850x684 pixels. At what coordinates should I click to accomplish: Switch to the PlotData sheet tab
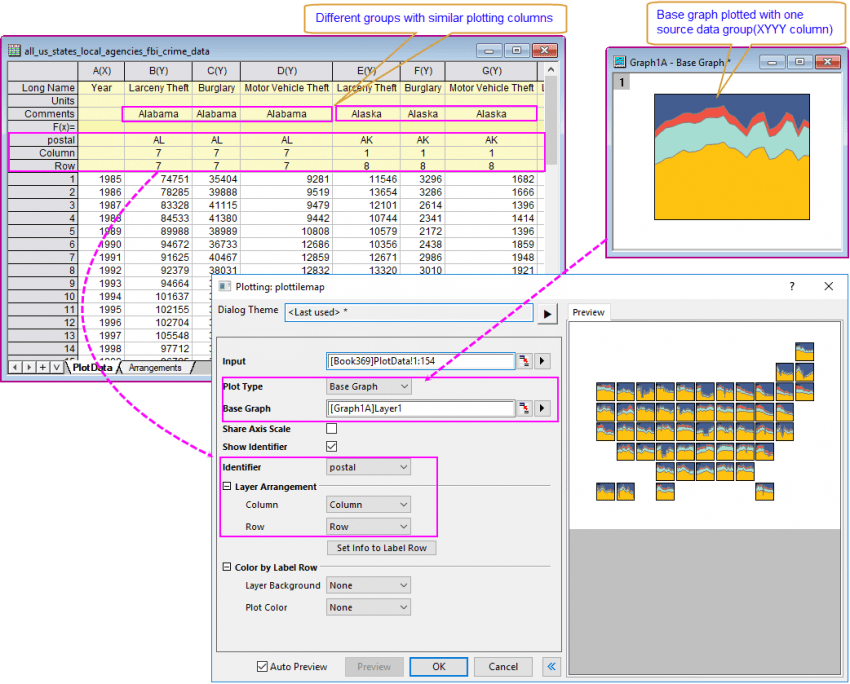point(93,367)
